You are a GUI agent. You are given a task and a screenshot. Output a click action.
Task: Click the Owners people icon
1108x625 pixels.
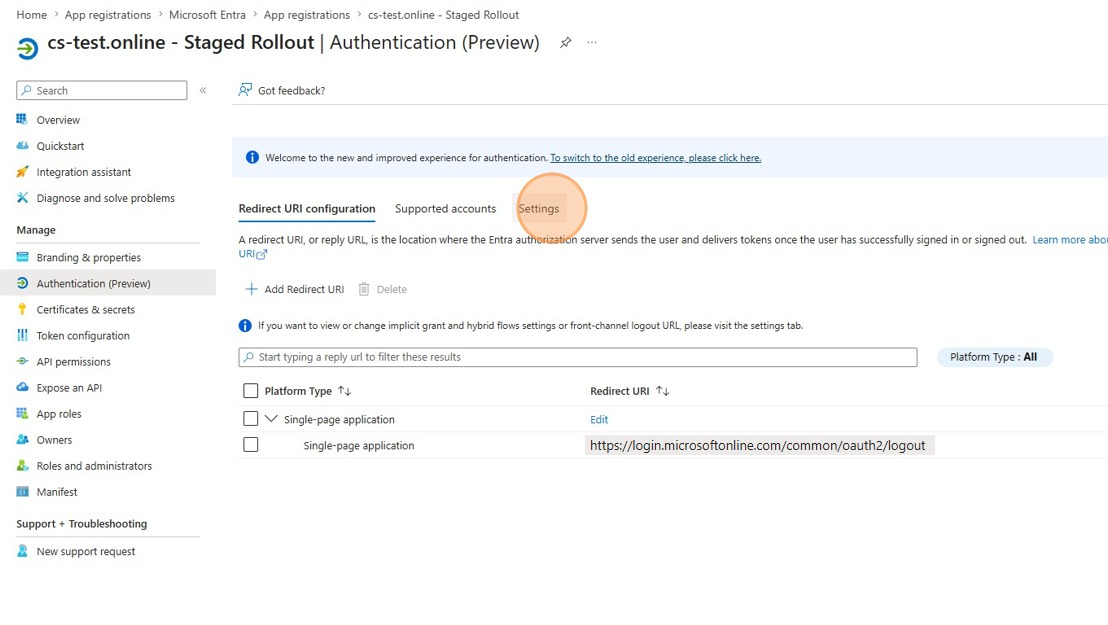(x=22, y=440)
